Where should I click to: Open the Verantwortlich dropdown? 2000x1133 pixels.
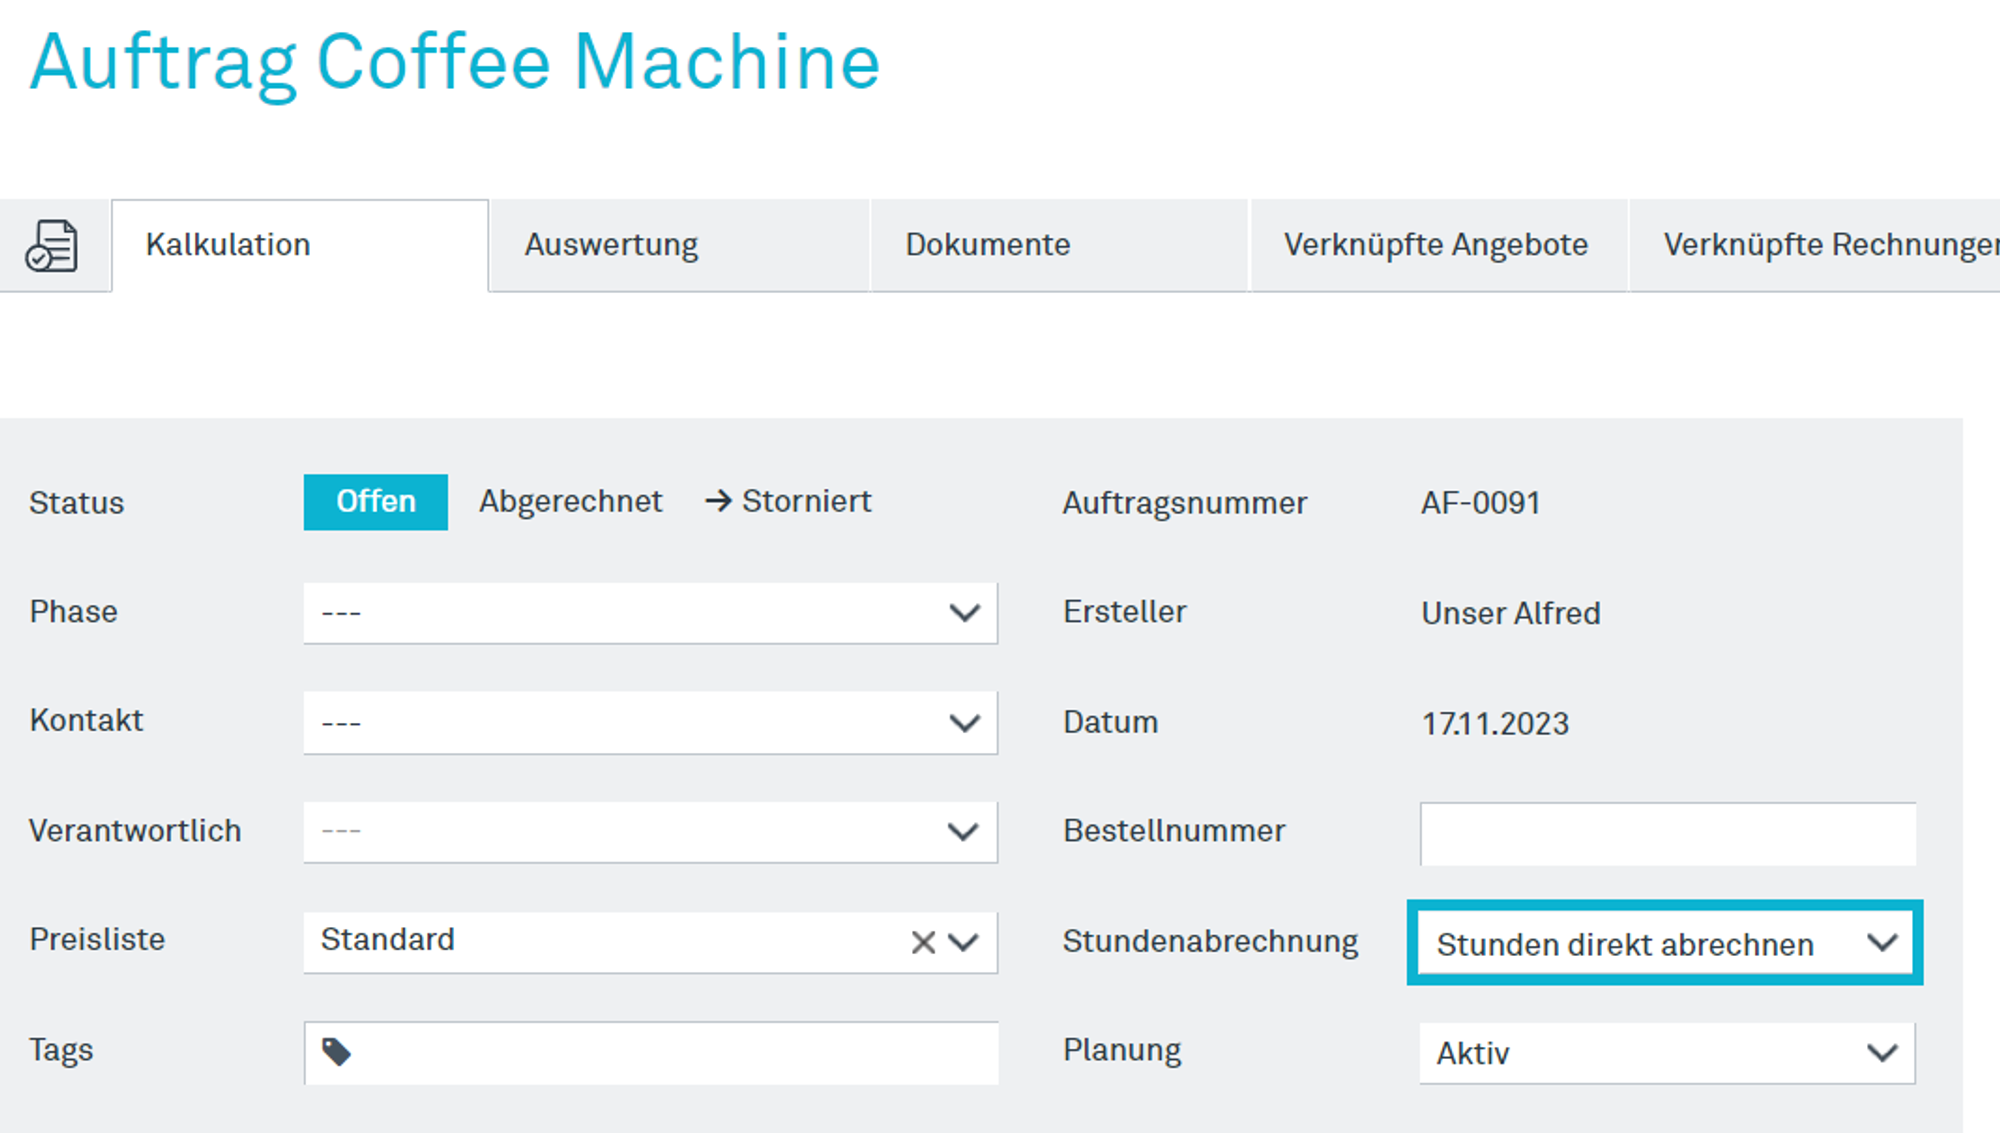tap(650, 832)
